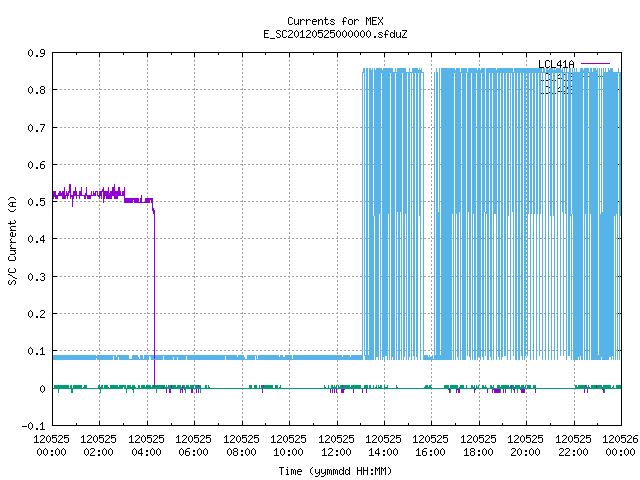
Task: Click the y-axis tick label "0.2"
Action: point(36,314)
